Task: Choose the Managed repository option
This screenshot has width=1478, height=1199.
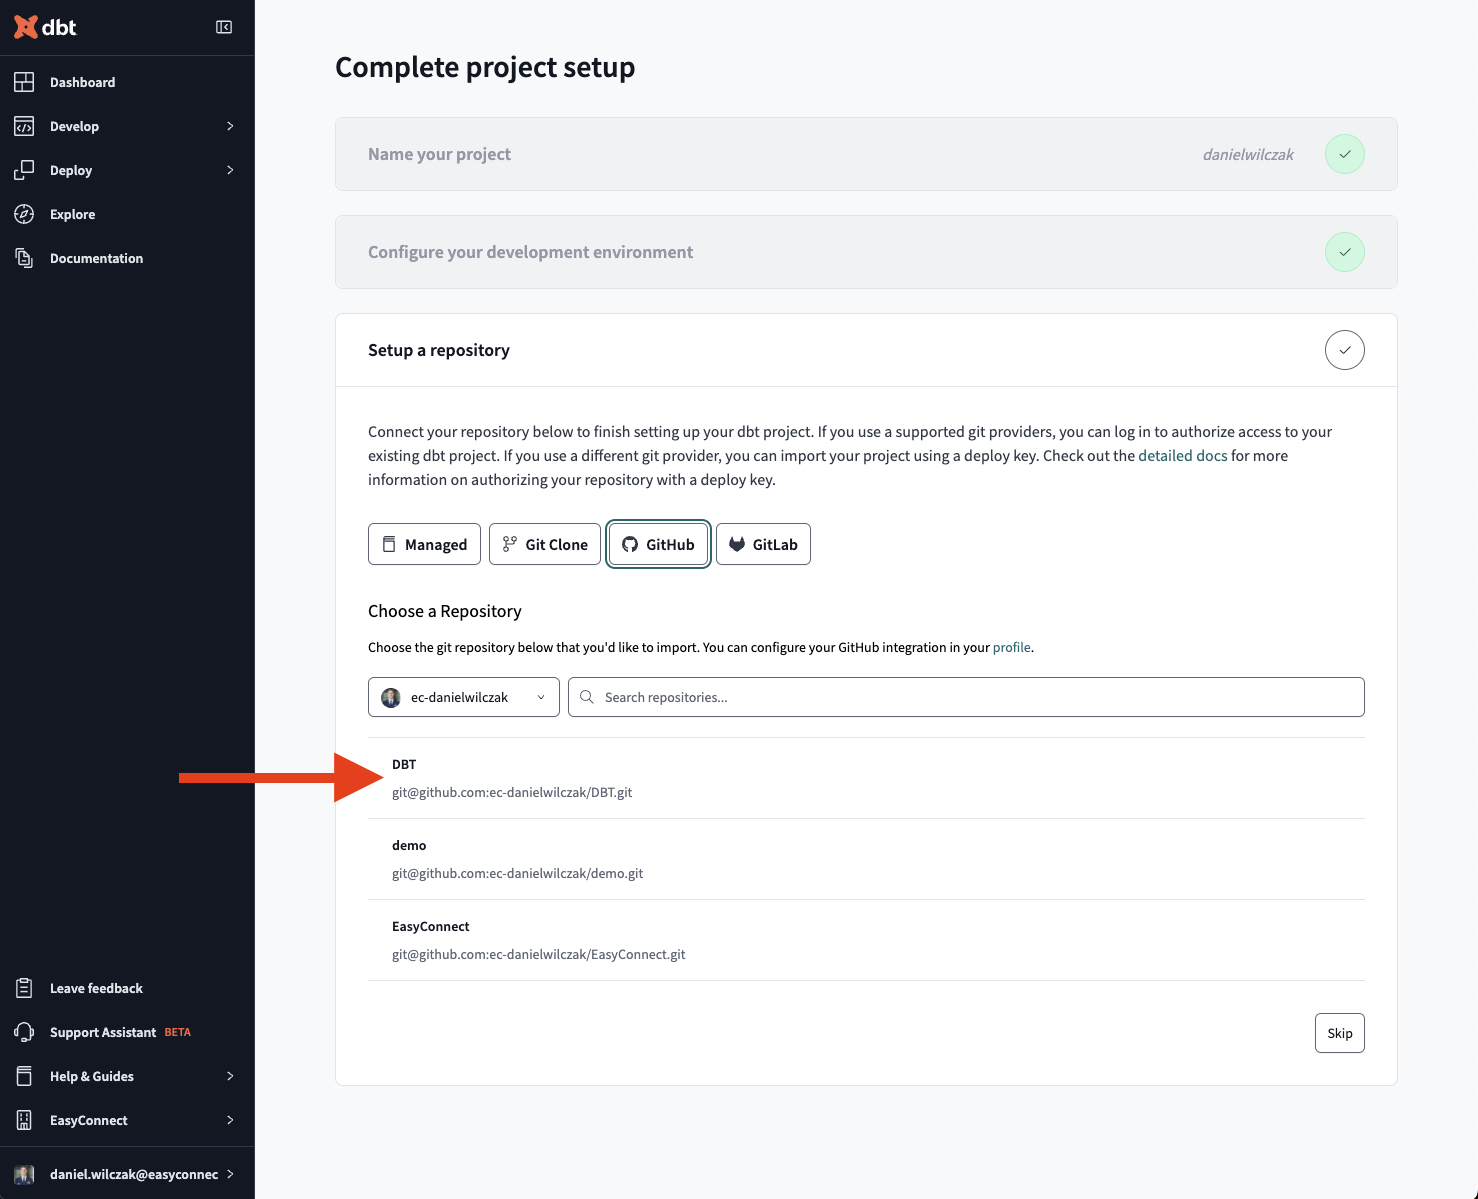Action: click(424, 544)
